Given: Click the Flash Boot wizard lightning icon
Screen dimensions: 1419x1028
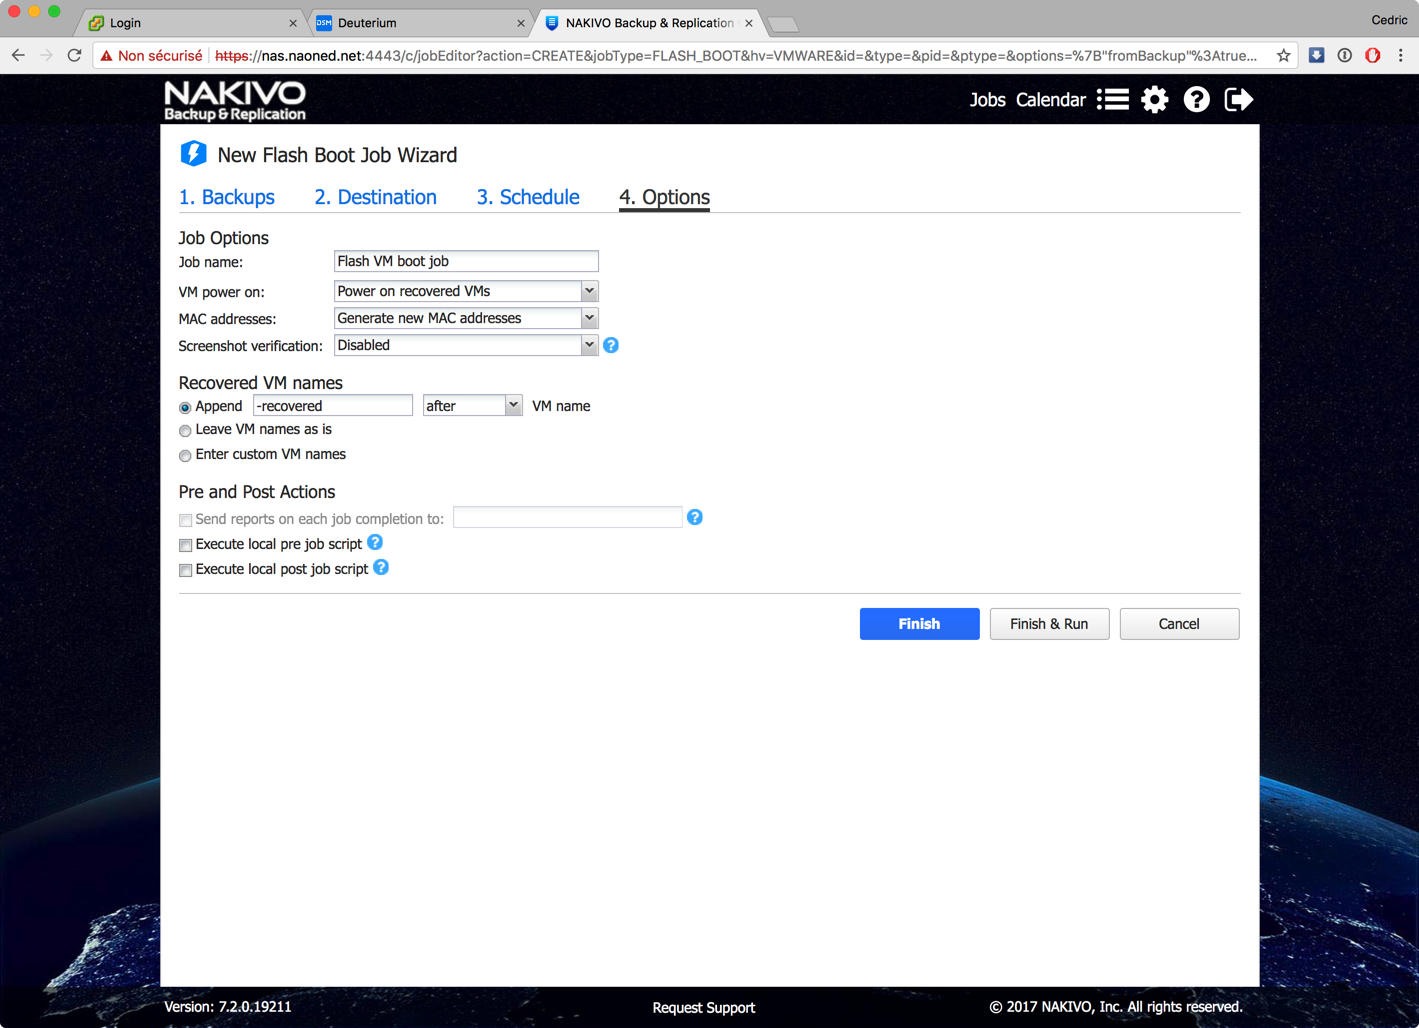Looking at the screenshot, I should click(x=193, y=154).
